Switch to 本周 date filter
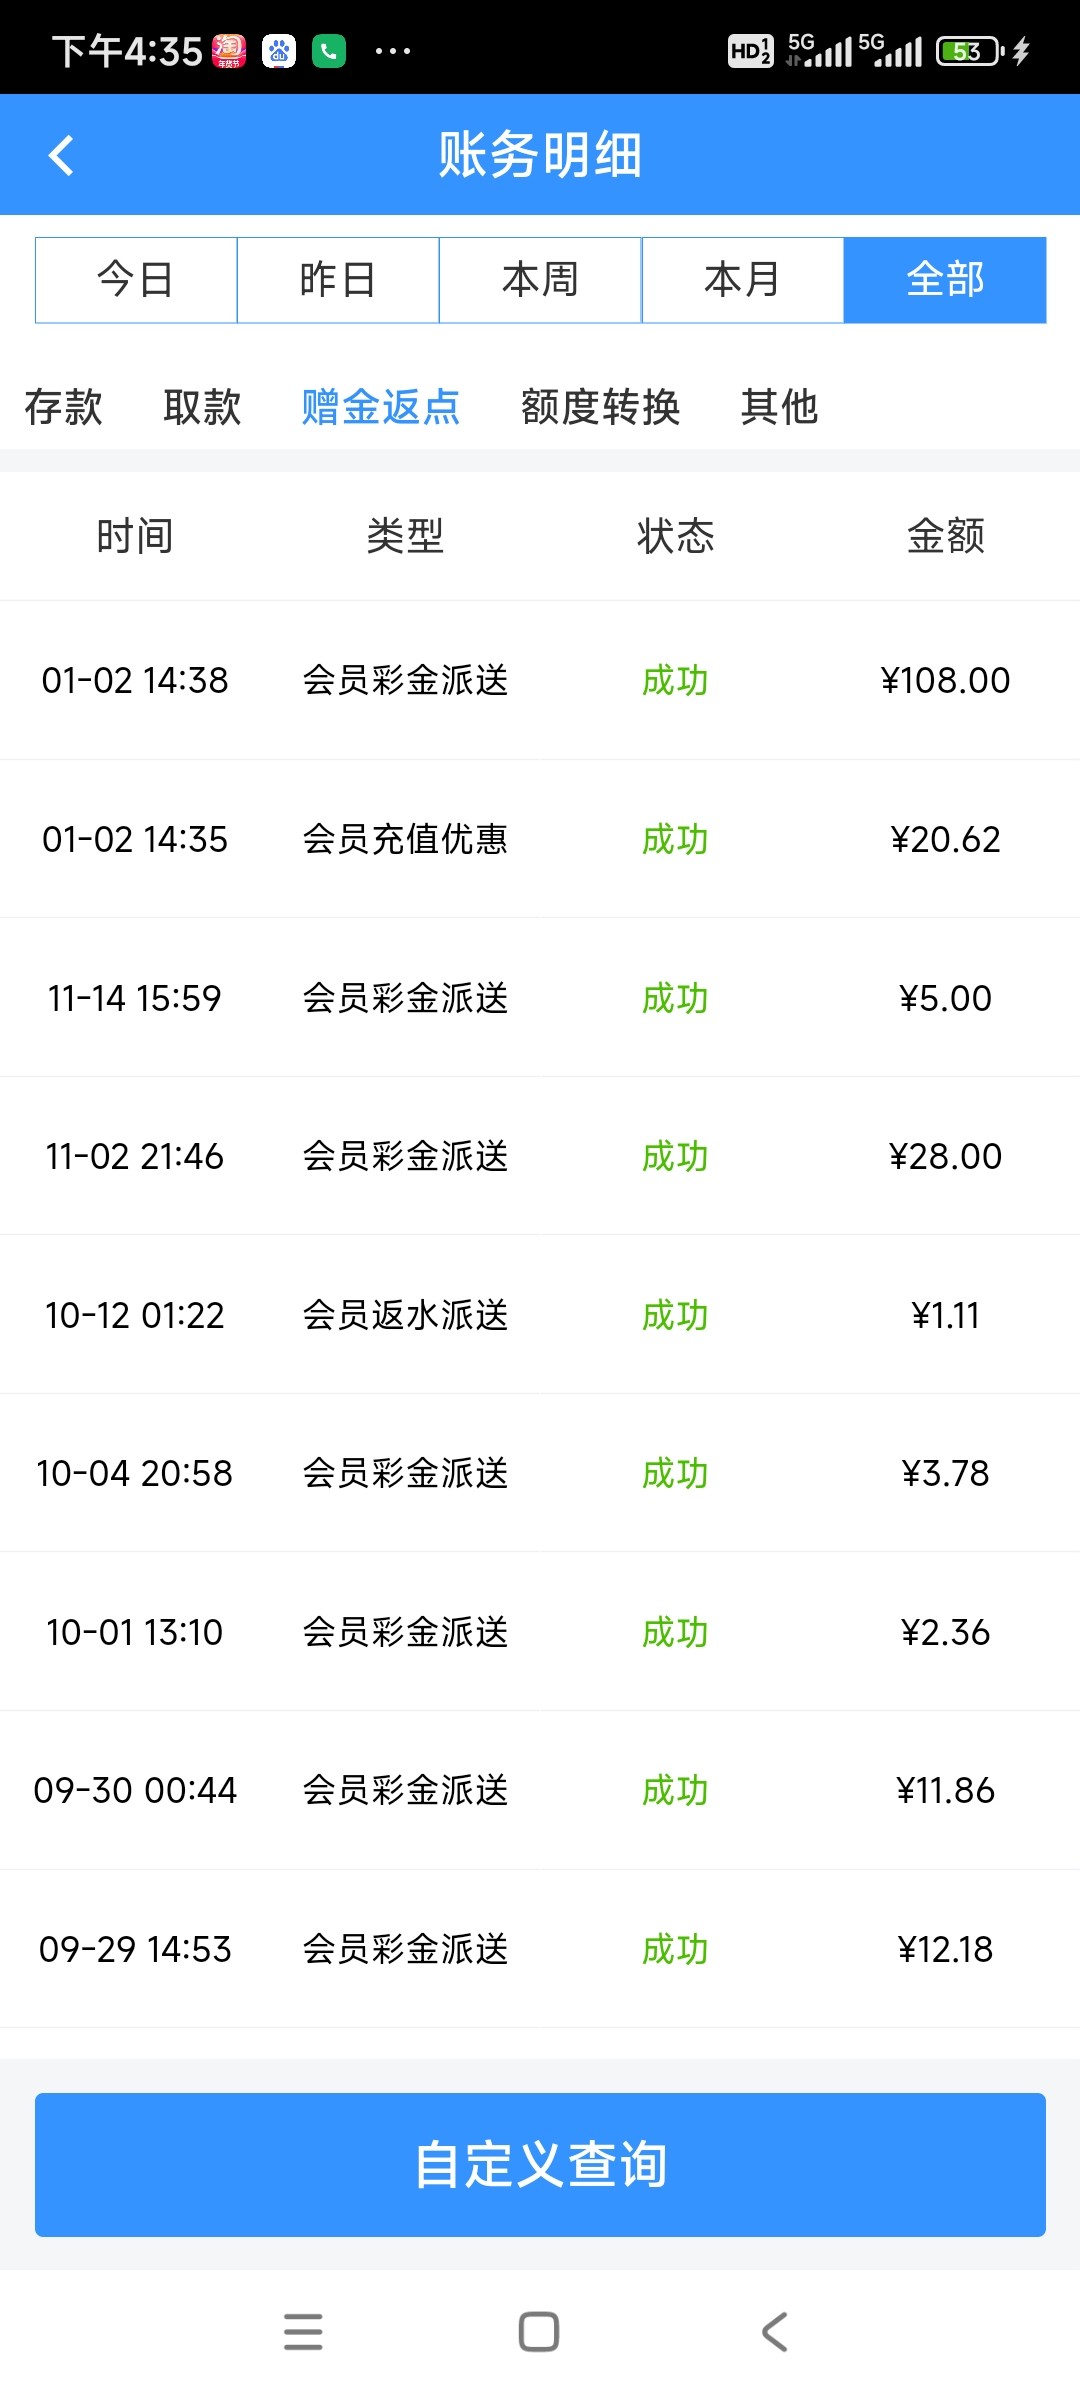Screen dimensions: 1080x2400 tap(540, 280)
